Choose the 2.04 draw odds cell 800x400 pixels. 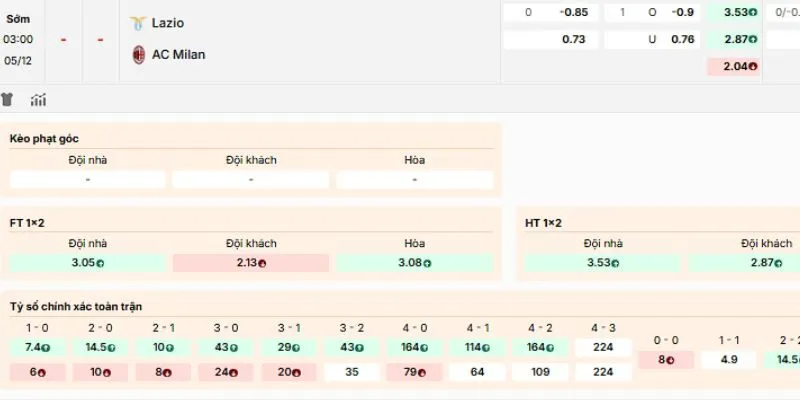pyautogui.click(x=733, y=67)
